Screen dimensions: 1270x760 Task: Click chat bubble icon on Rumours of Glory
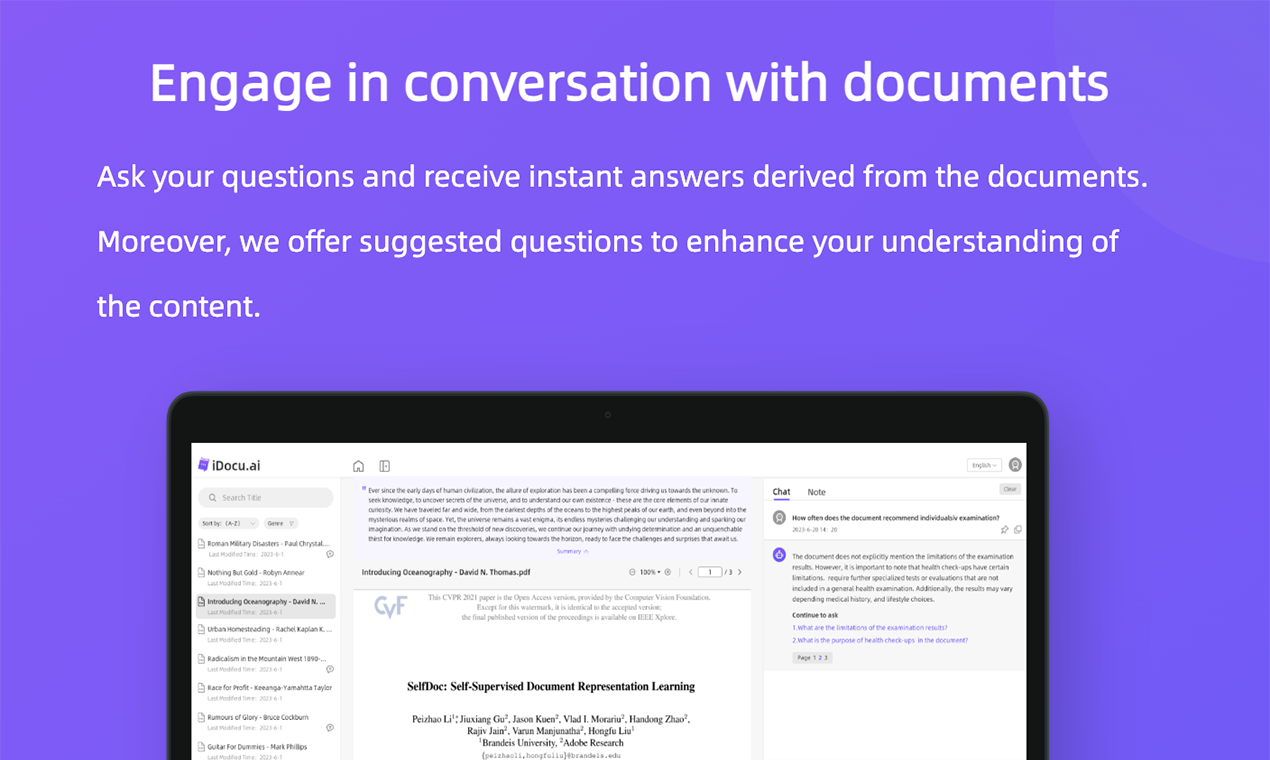[330, 727]
